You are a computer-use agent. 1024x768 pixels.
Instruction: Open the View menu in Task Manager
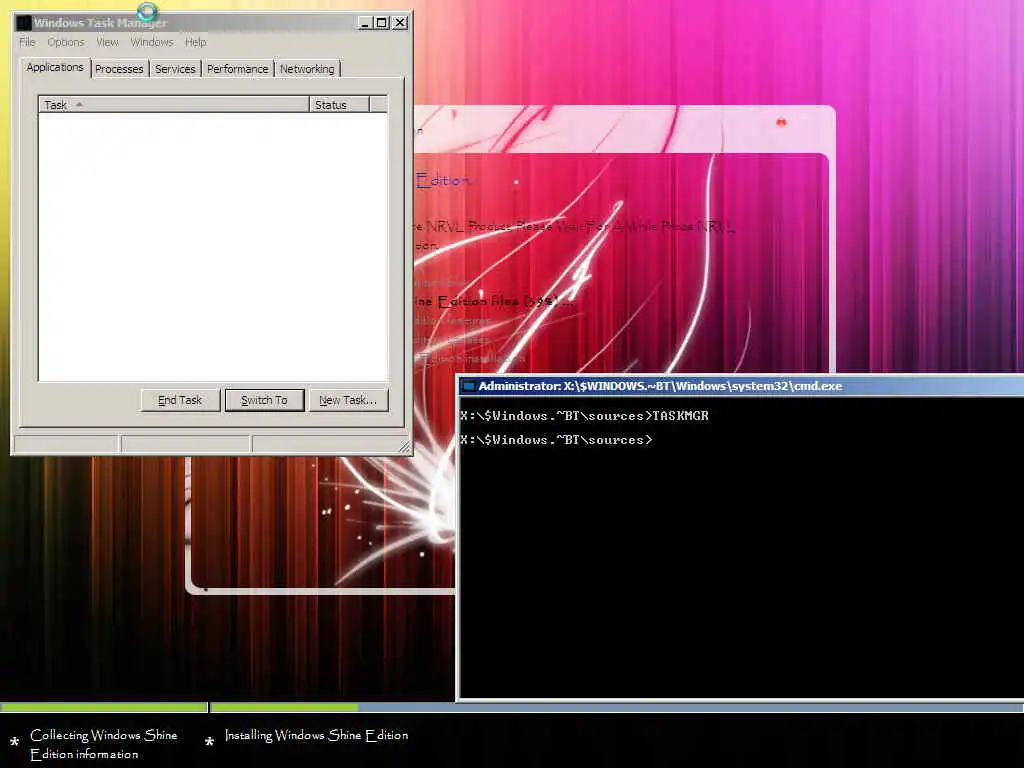click(107, 42)
